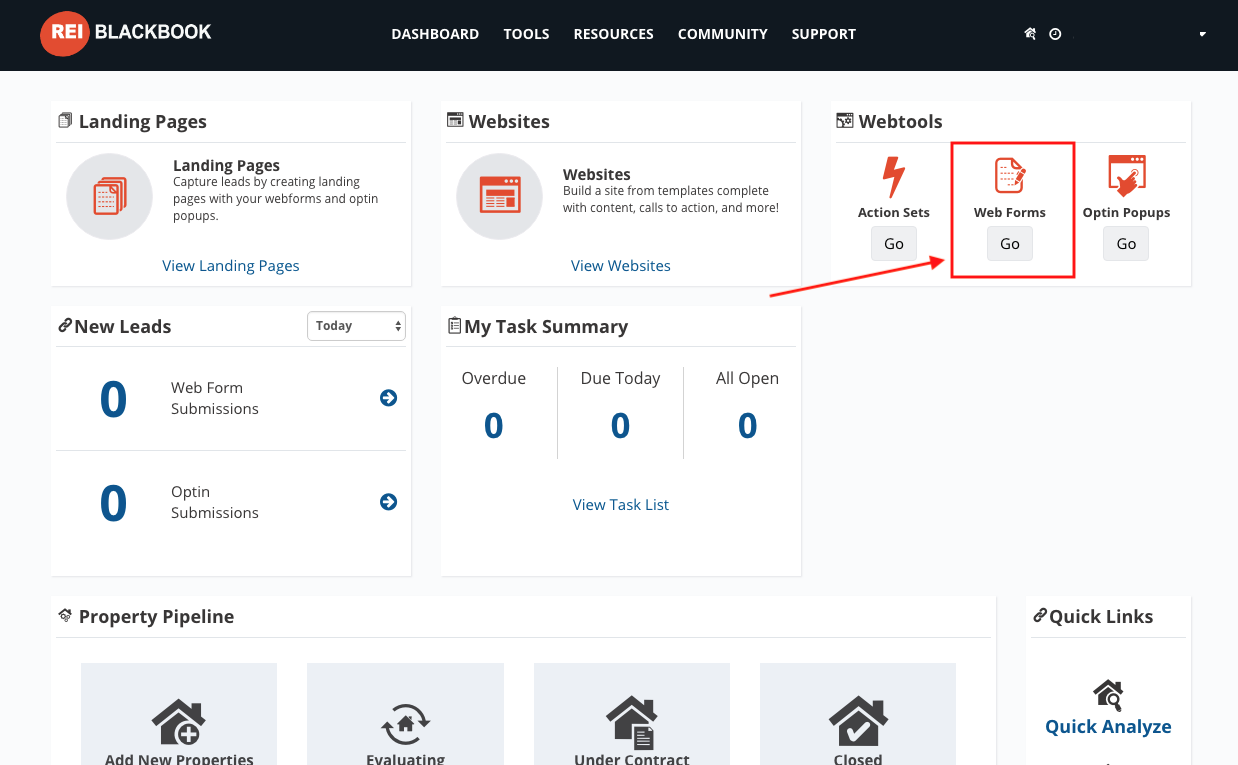The width and height of the screenshot is (1238, 765).
Task: Open the account dropdown arrow in header
Action: pyautogui.click(x=1202, y=34)
